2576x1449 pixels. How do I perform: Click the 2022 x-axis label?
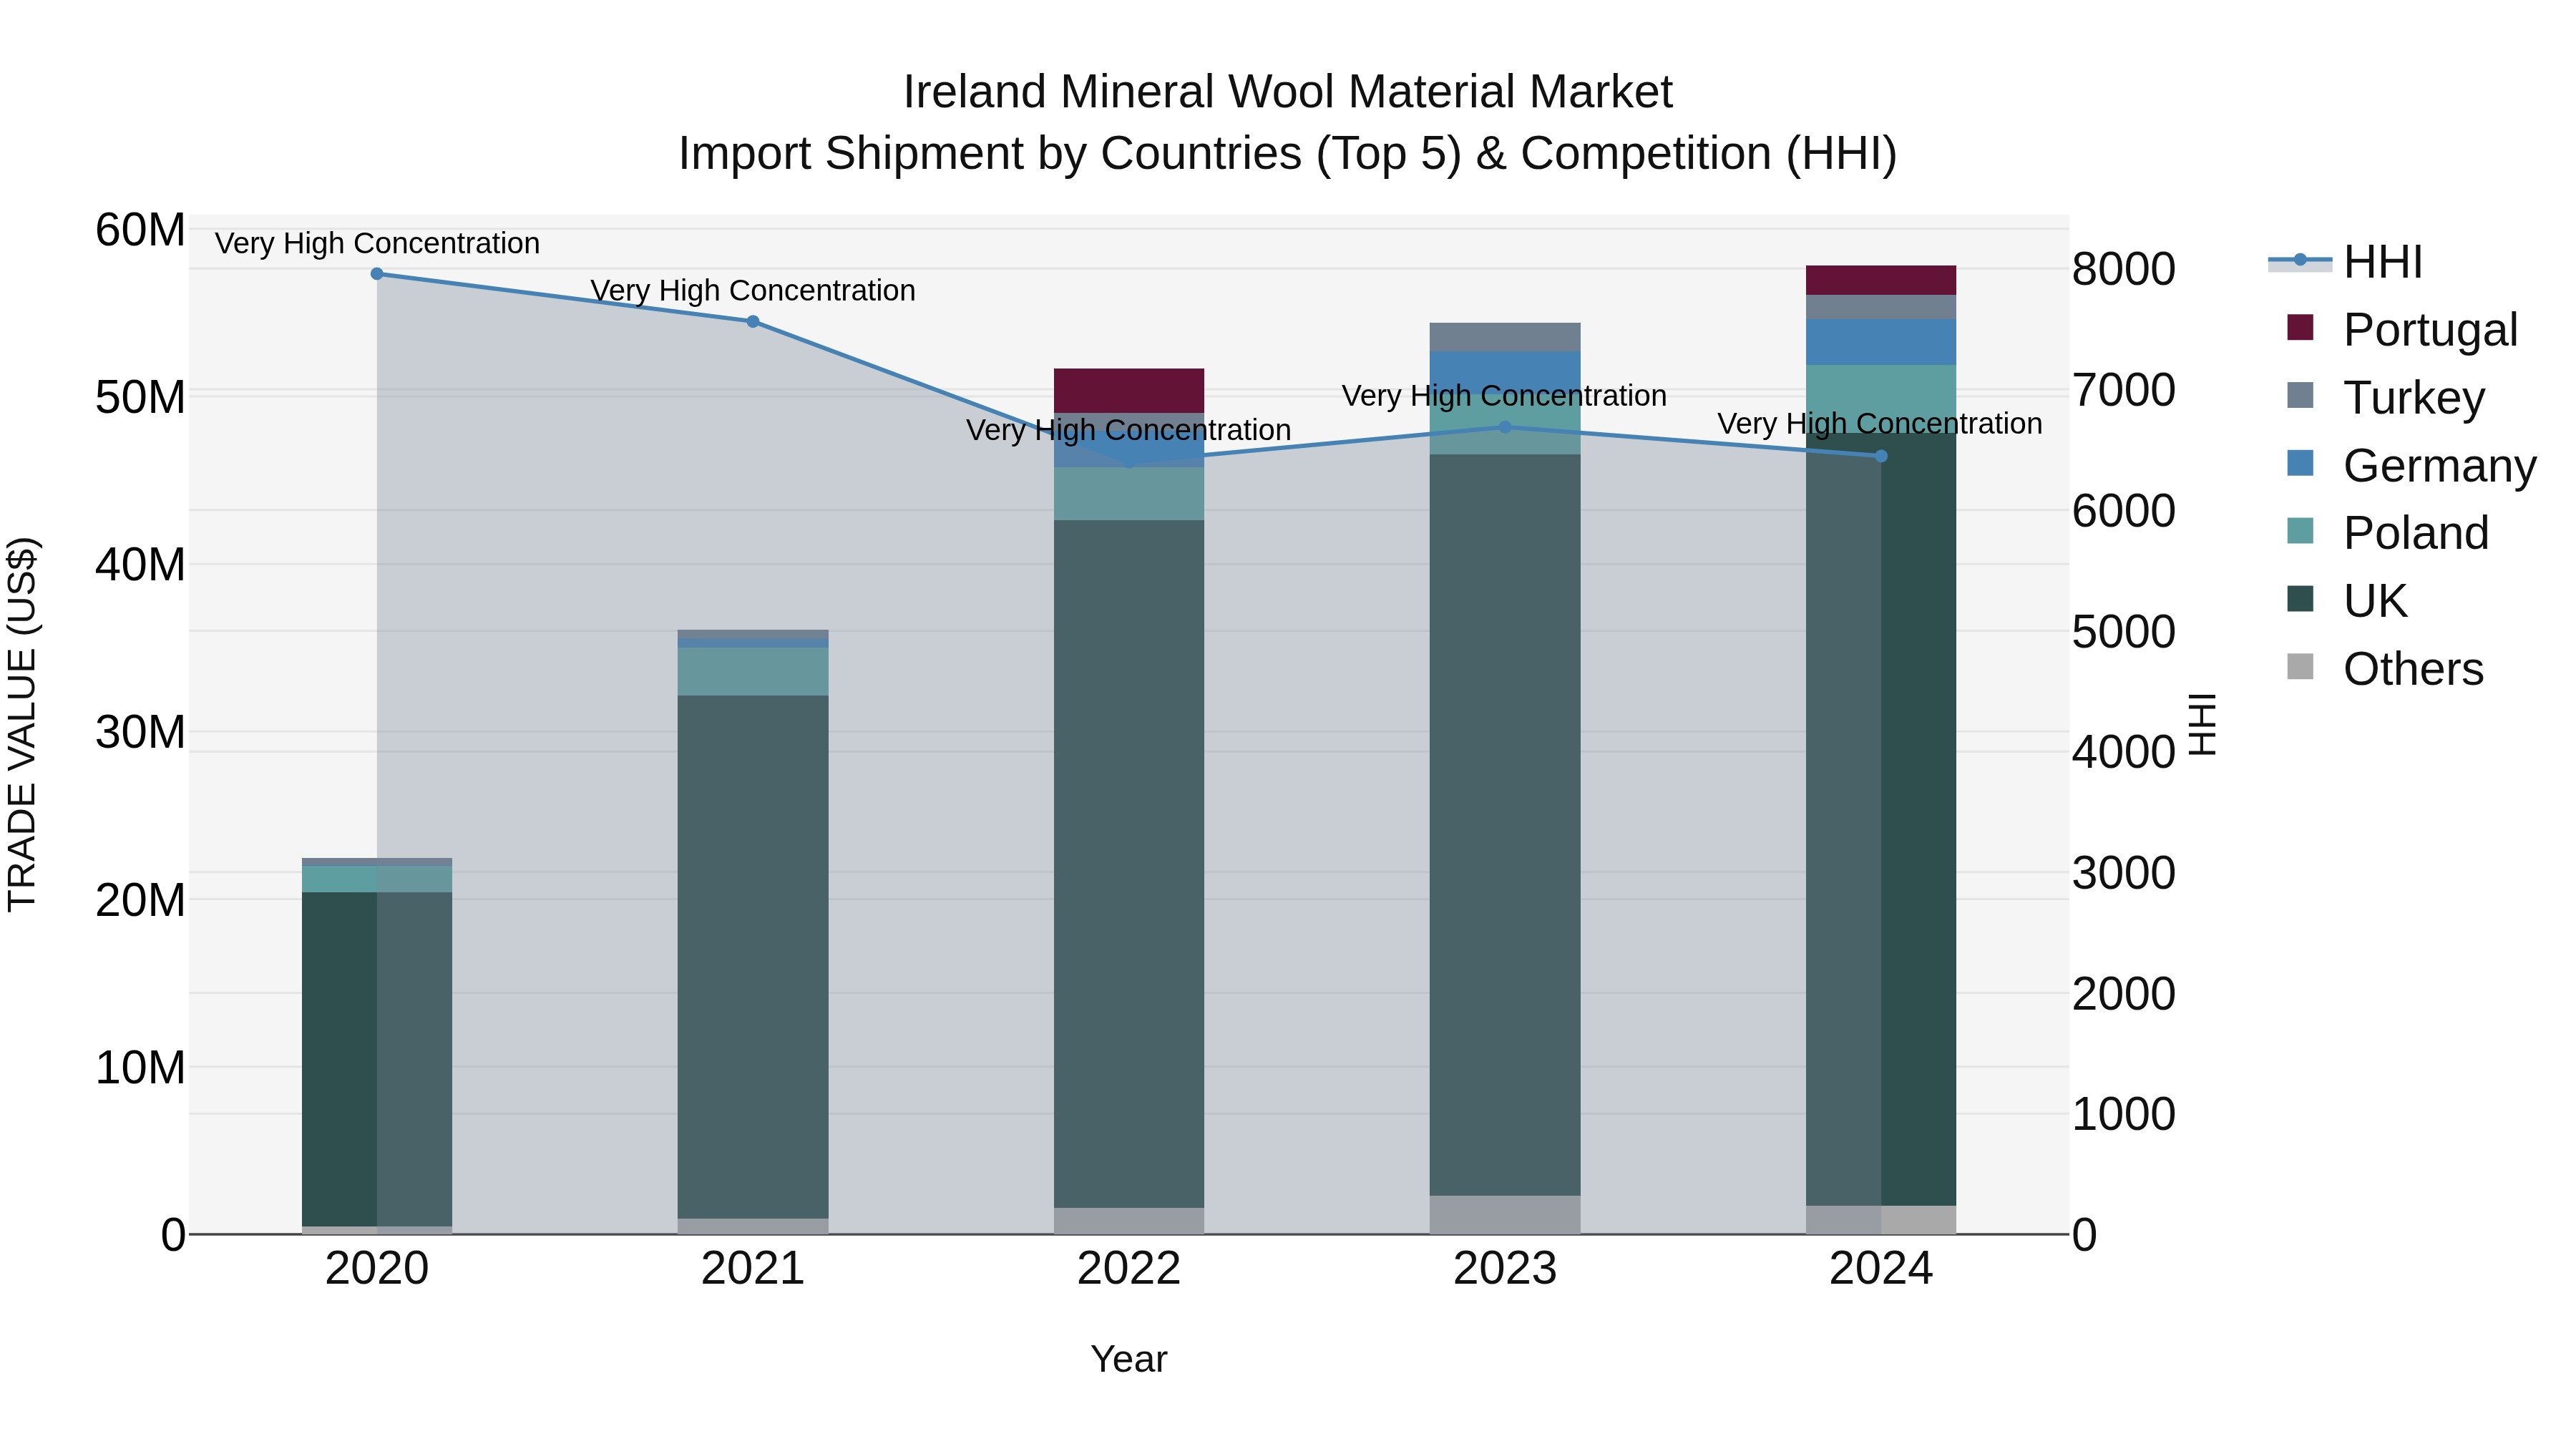(x=1129, y=1269)
